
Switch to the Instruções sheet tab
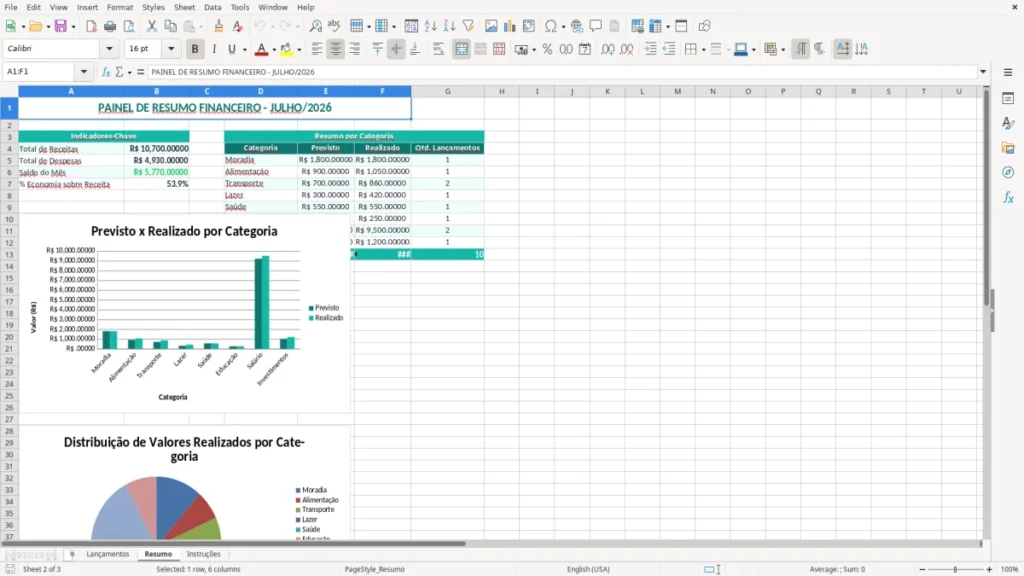pyautogui.click(x=204, y=554)
